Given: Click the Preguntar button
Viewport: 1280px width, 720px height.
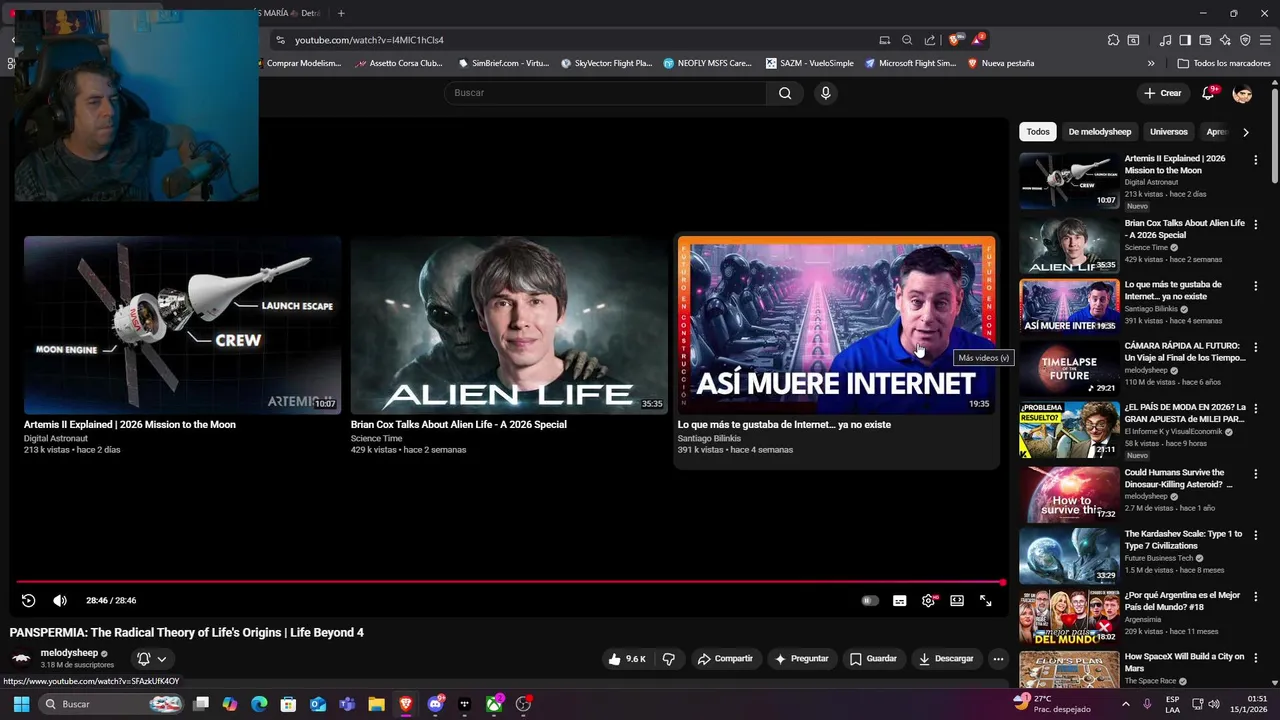Looking at the screenshot, I should click(802, 659).
